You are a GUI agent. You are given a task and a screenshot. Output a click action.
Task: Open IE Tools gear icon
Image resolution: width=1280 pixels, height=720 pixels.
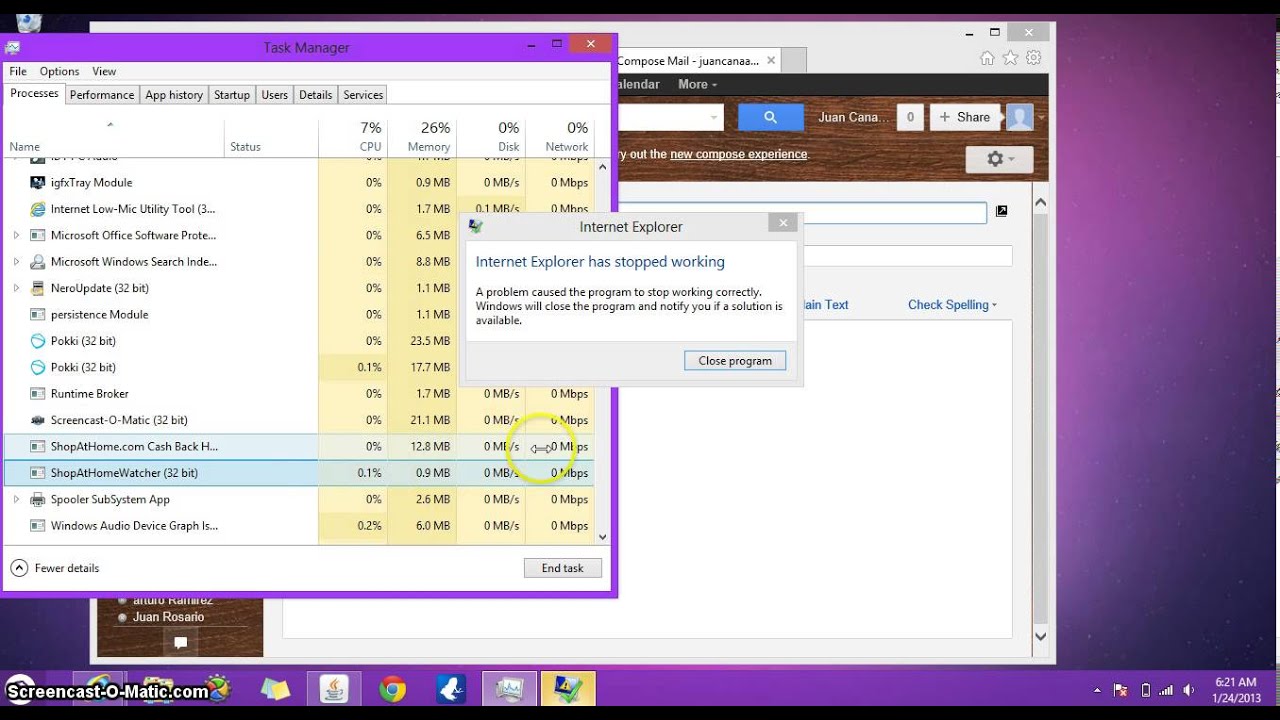[x=1034, y=59]
